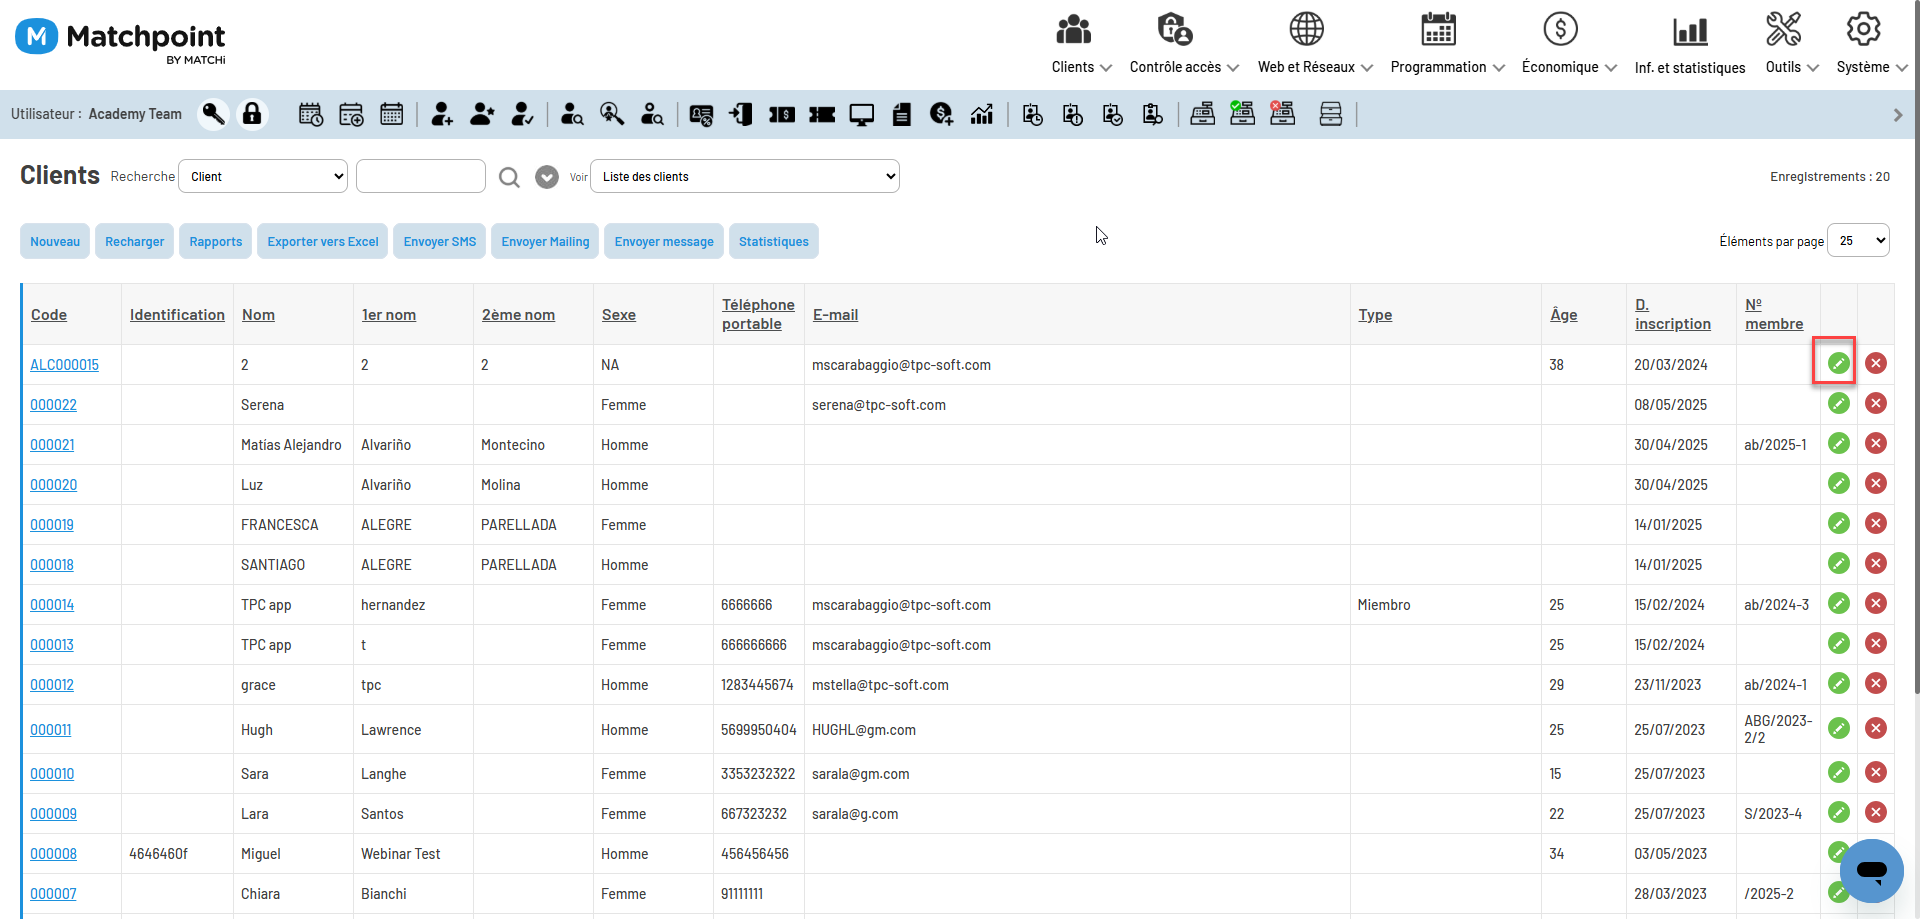Open Rapports button

tap(216, 241)
